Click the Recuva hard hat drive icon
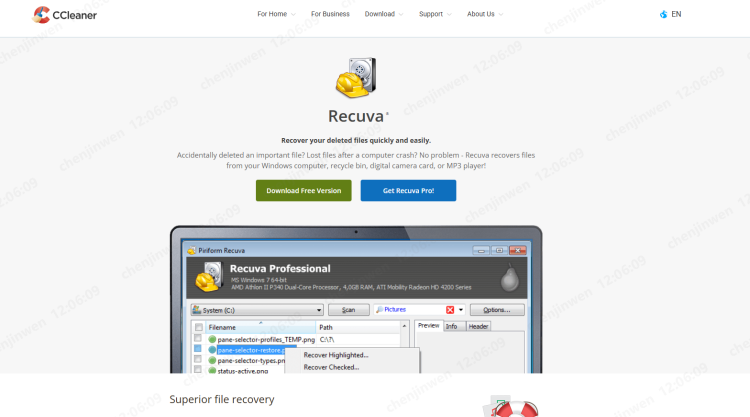This screenshot has width=750, height=417. click(x=356, y=77)
